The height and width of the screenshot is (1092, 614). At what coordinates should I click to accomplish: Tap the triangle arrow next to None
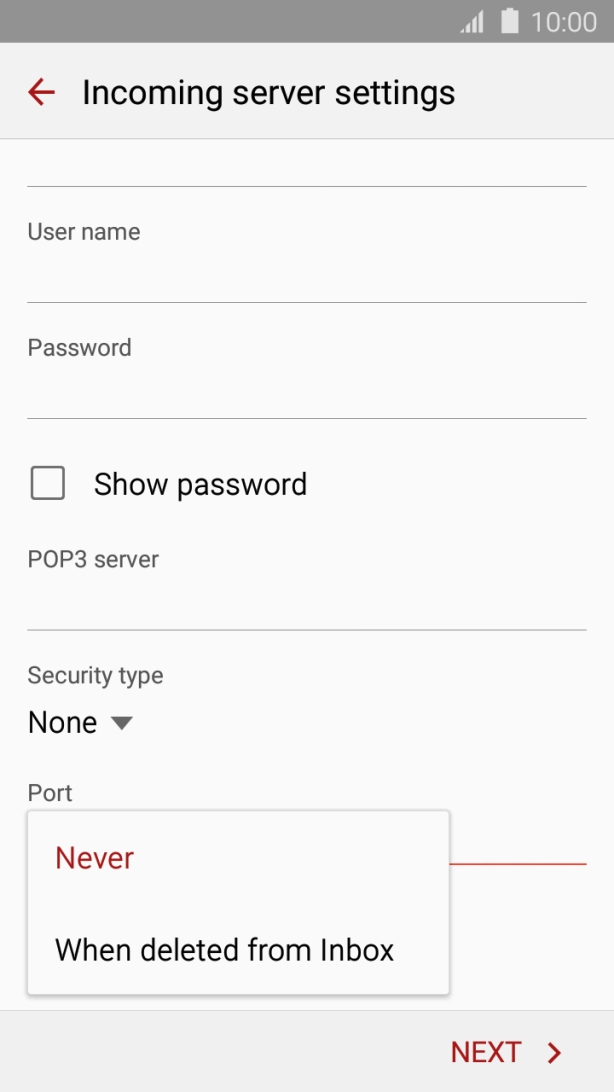pyautogui.click(x=120, y=723)
